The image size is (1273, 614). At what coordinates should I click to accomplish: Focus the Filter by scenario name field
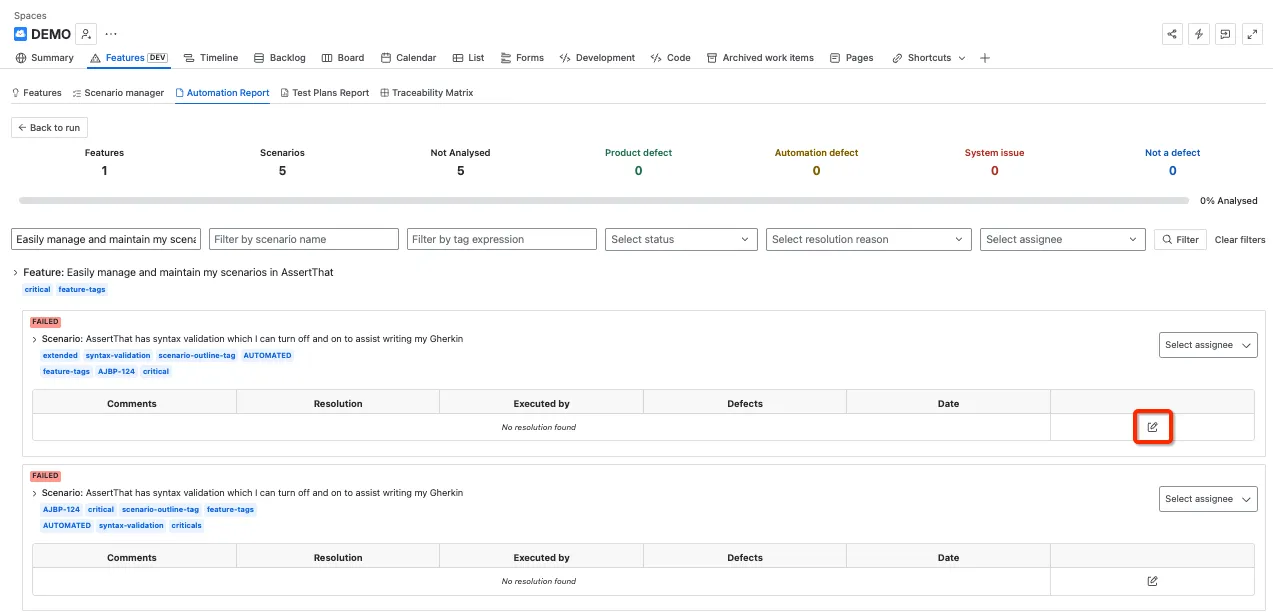pos(304,239)
